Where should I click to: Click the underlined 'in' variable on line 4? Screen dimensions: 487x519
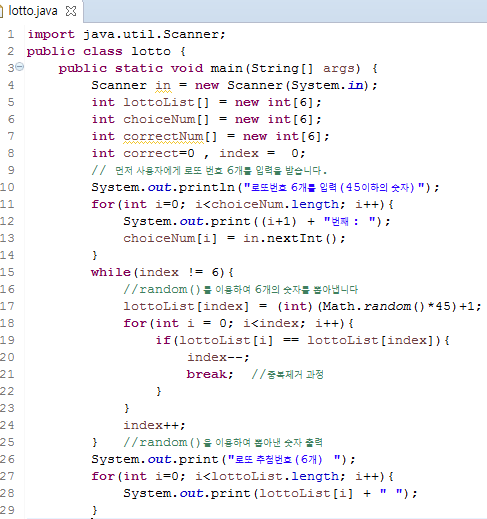click(x=163, y=86)
